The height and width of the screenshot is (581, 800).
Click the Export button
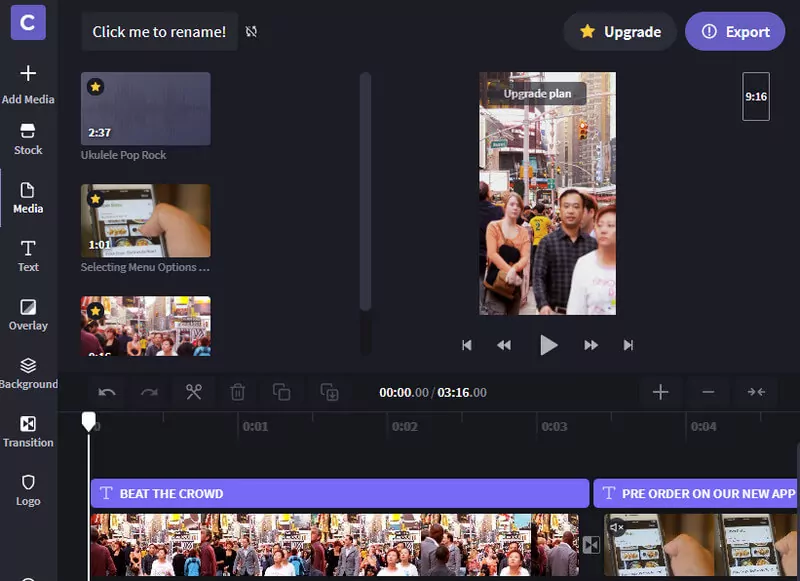coord(734,32)
